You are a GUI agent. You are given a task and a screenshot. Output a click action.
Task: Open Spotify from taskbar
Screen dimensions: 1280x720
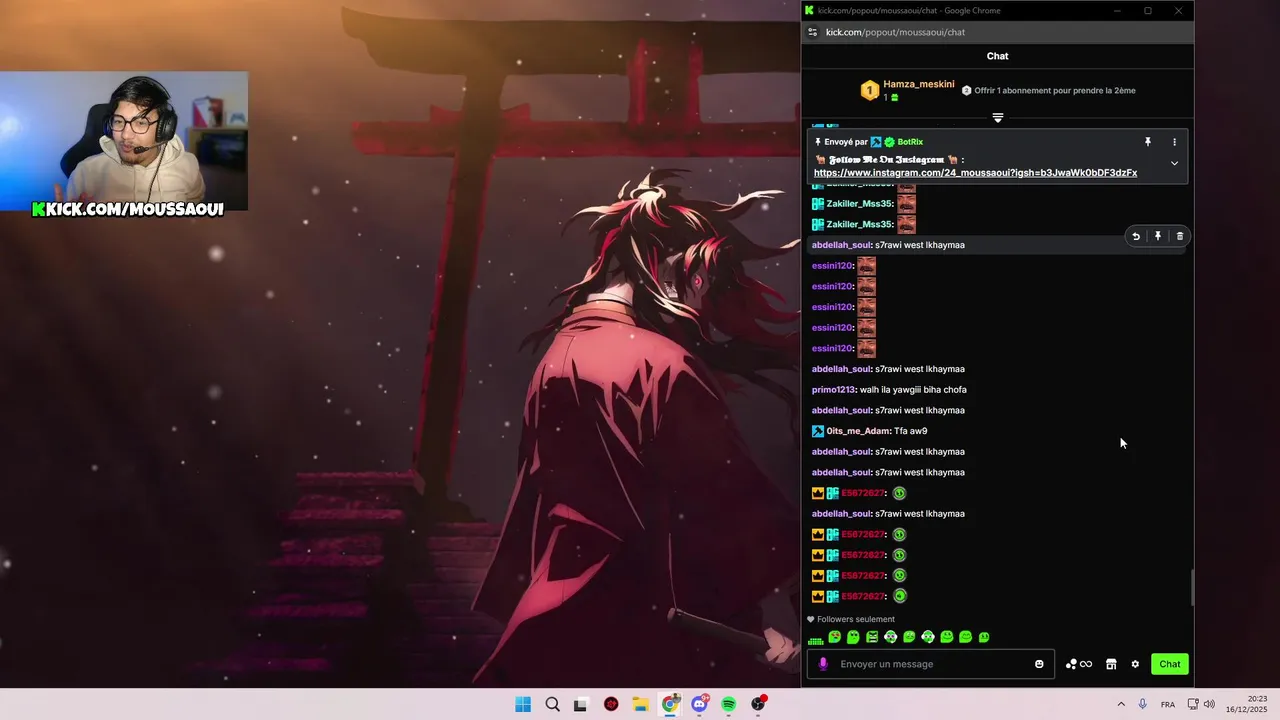tap(729, 704)
